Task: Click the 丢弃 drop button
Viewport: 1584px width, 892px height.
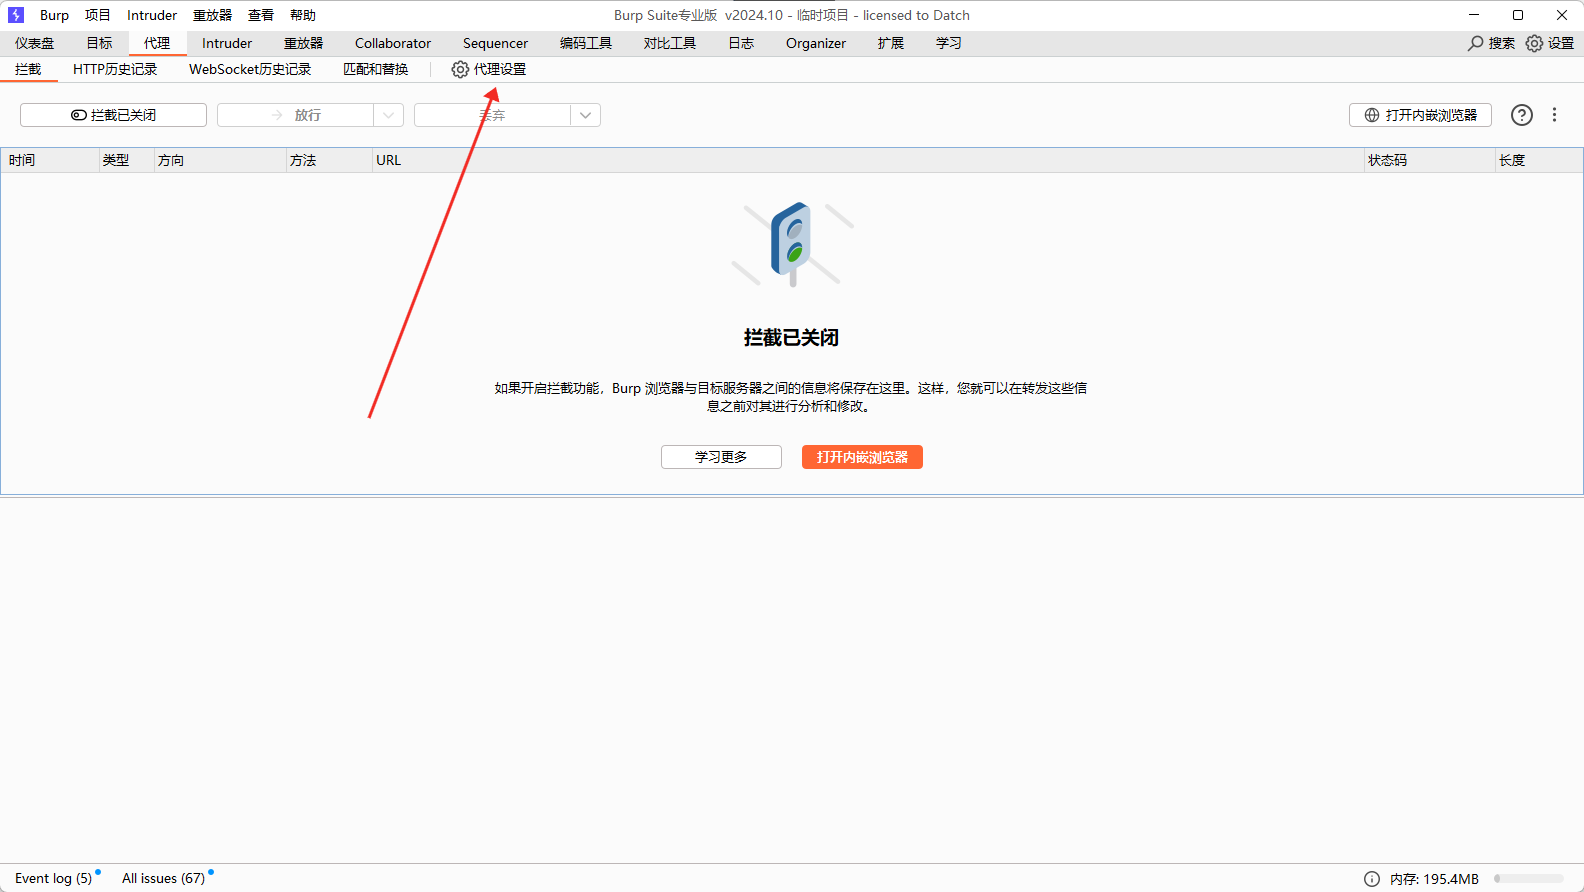Action: pyautogui.click(x=492, y=115)
